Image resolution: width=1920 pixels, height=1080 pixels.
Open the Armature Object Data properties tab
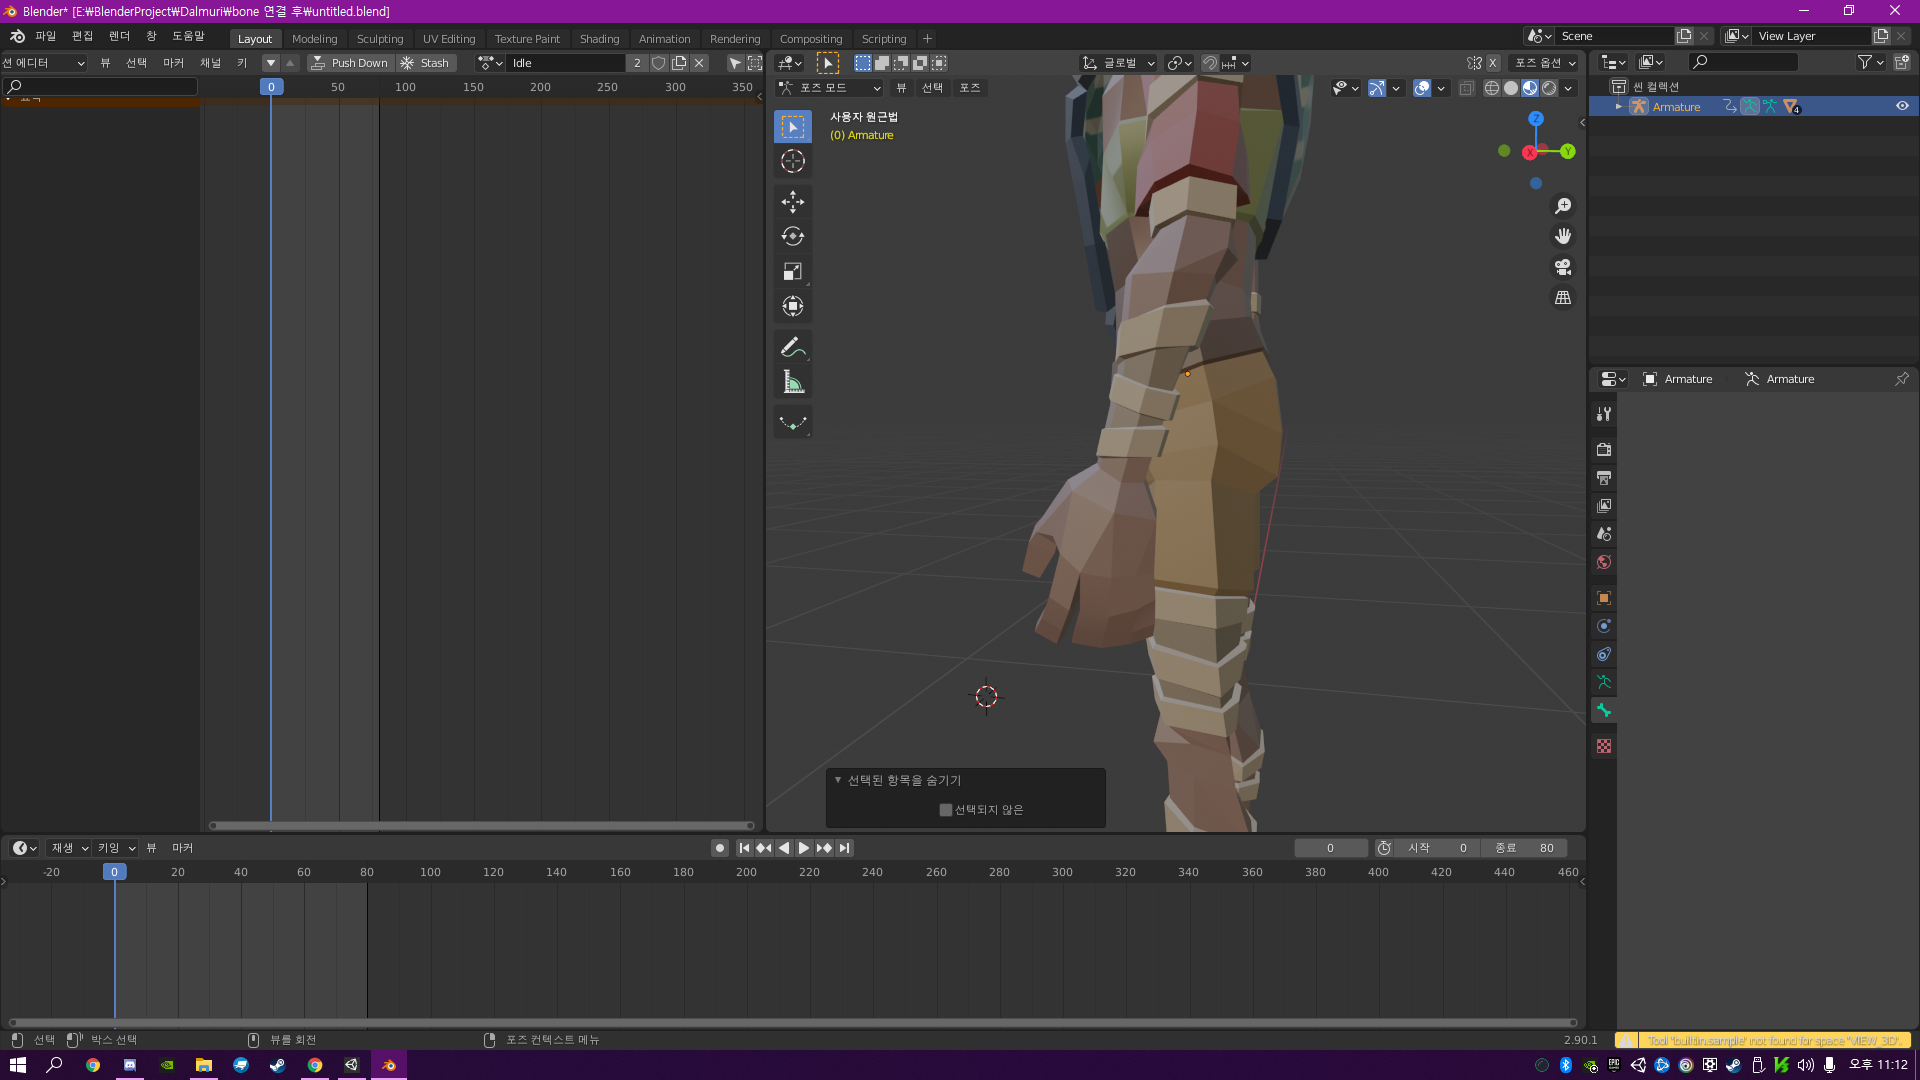(1604, 682)
